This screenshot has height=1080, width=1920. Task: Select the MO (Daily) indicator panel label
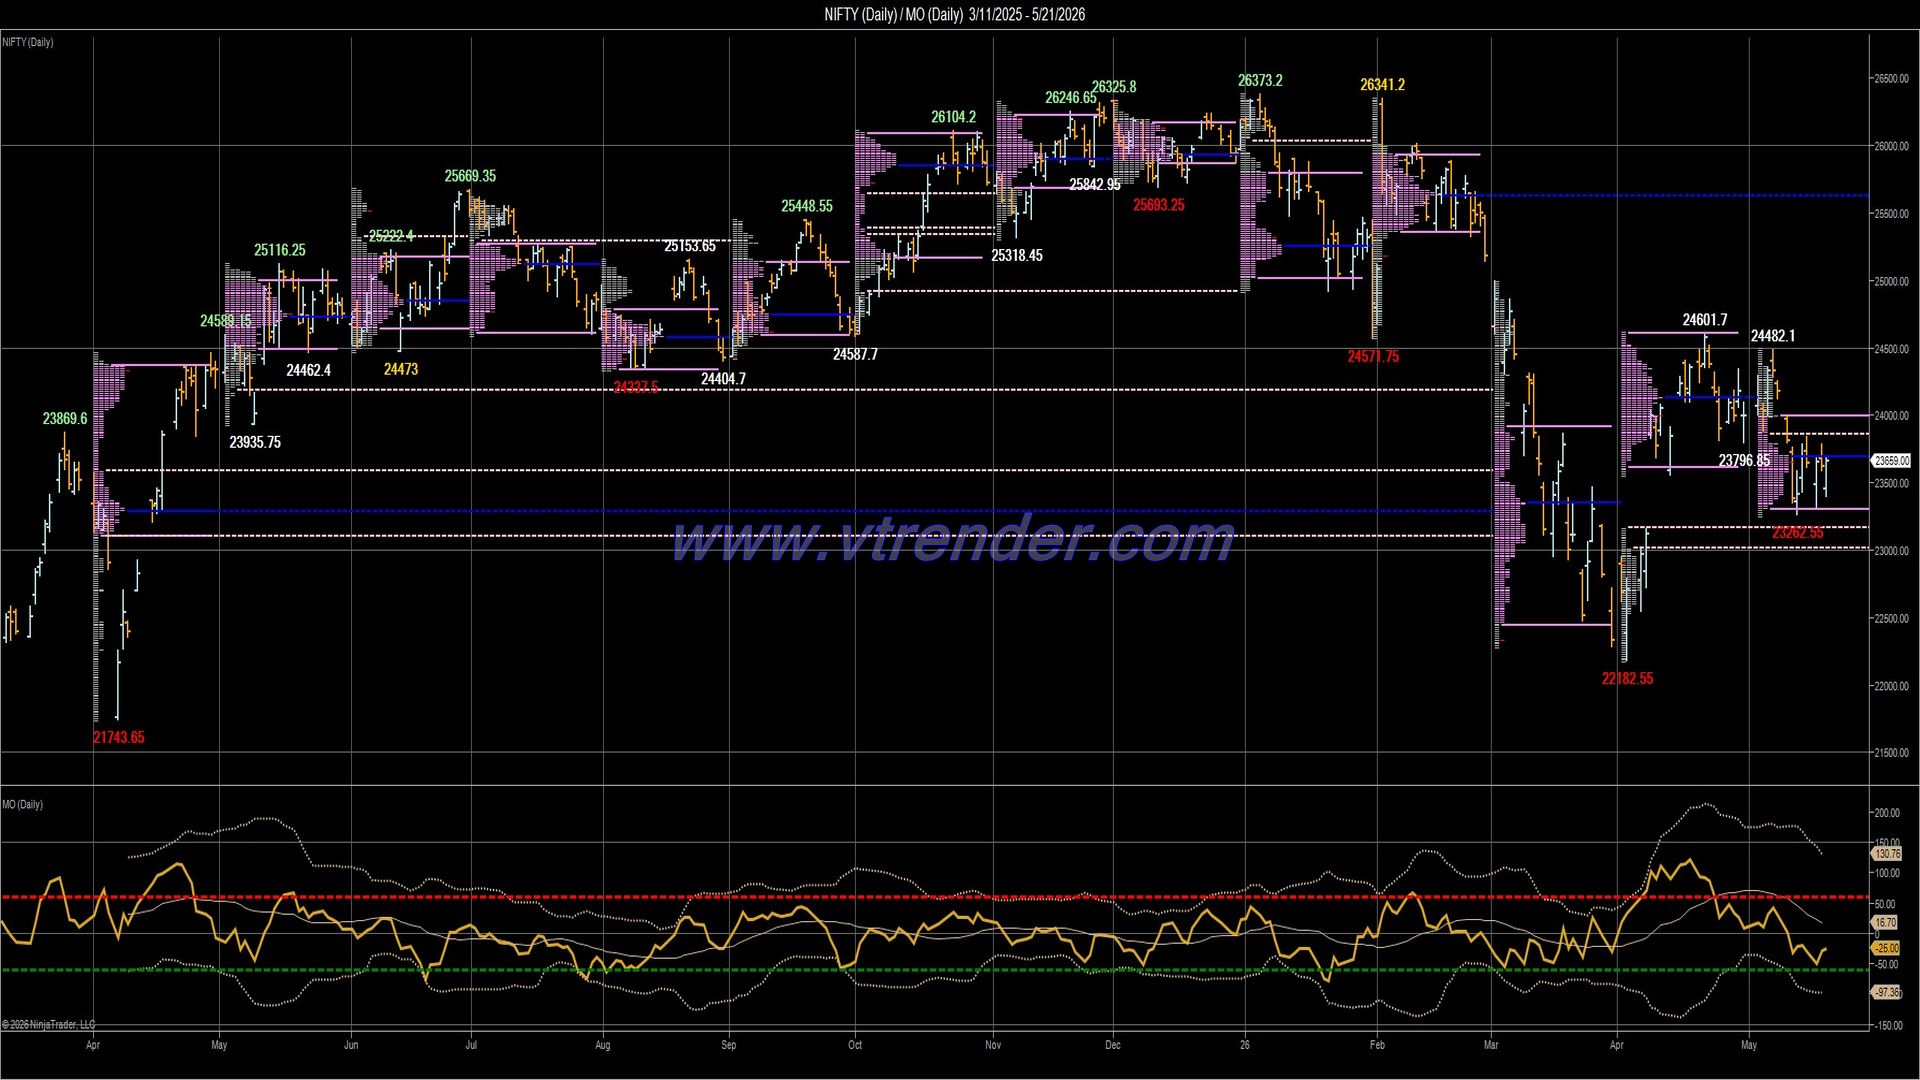point(23,805)
